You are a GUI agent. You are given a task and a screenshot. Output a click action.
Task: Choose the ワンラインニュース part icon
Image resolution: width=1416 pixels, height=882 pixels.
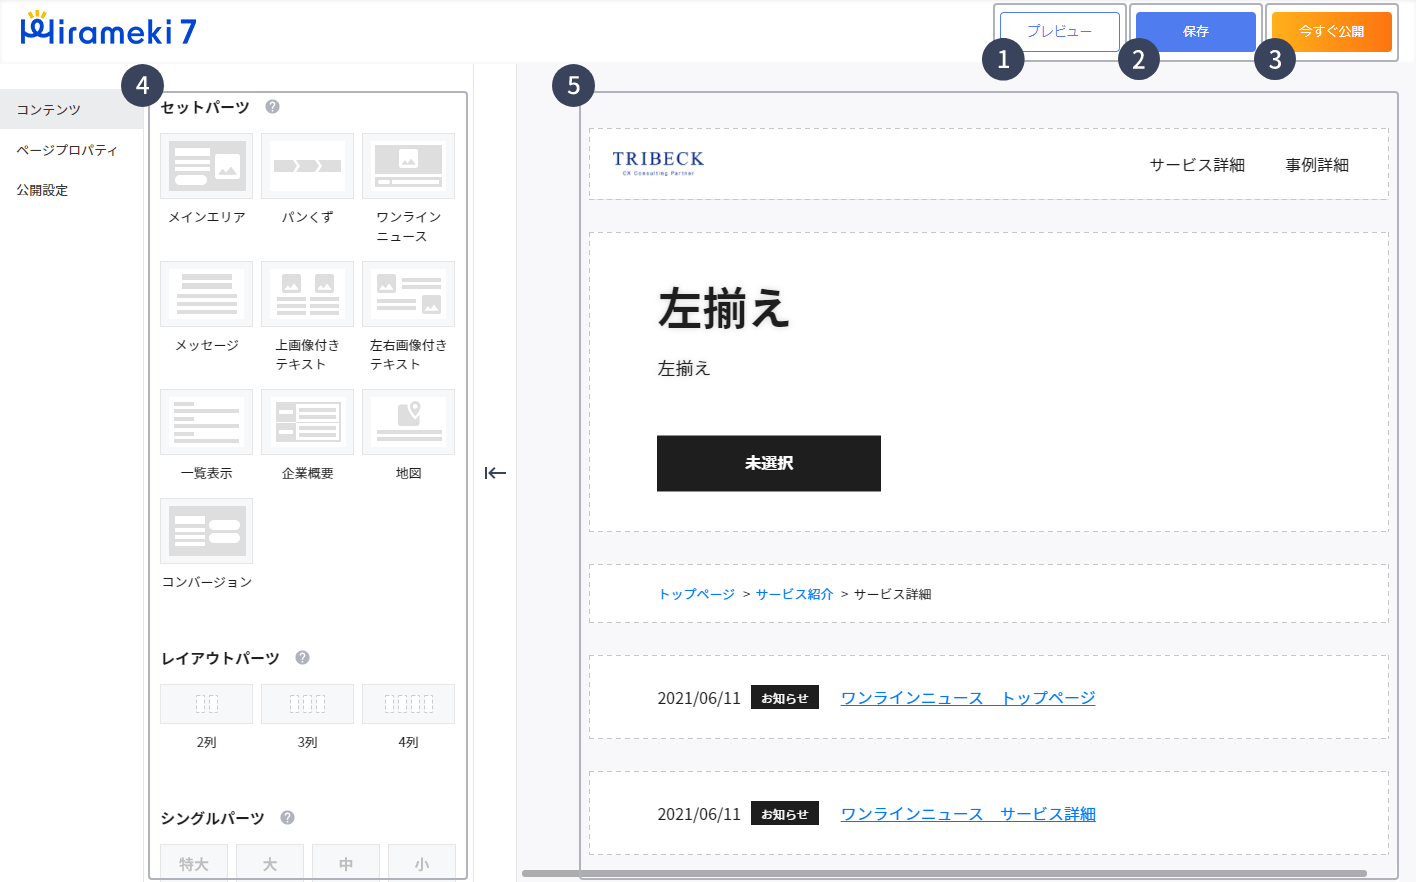(408, 166)
